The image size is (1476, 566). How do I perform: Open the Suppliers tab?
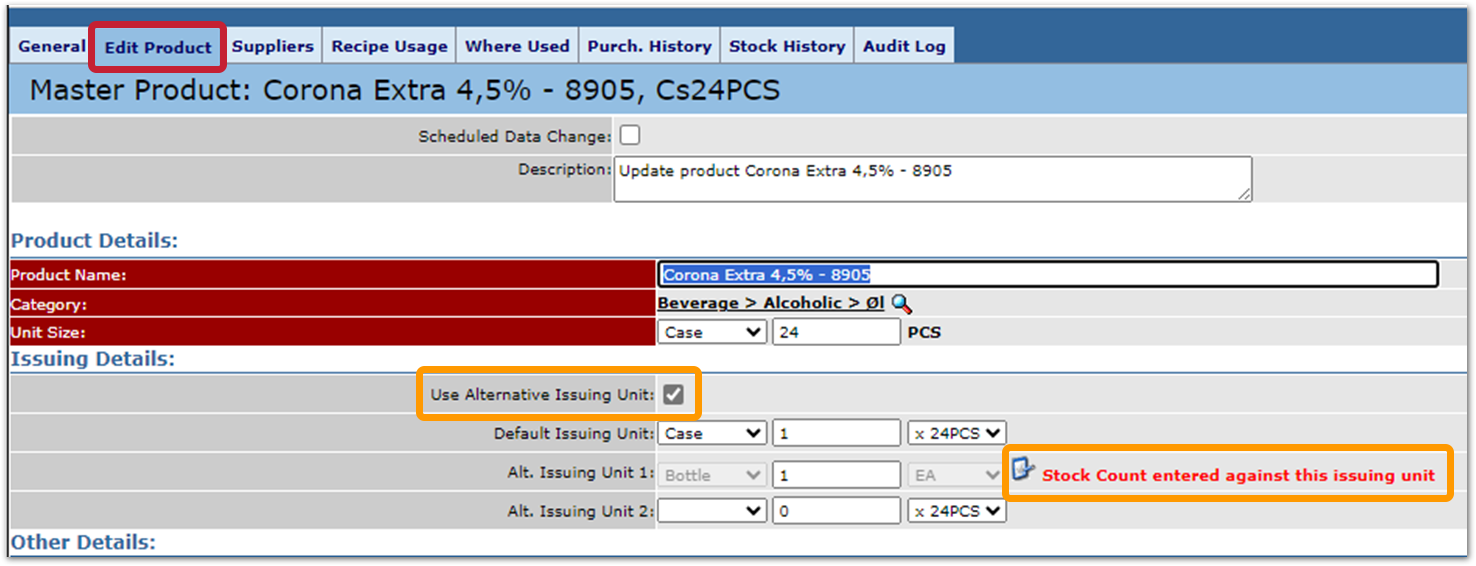point(273,46)
